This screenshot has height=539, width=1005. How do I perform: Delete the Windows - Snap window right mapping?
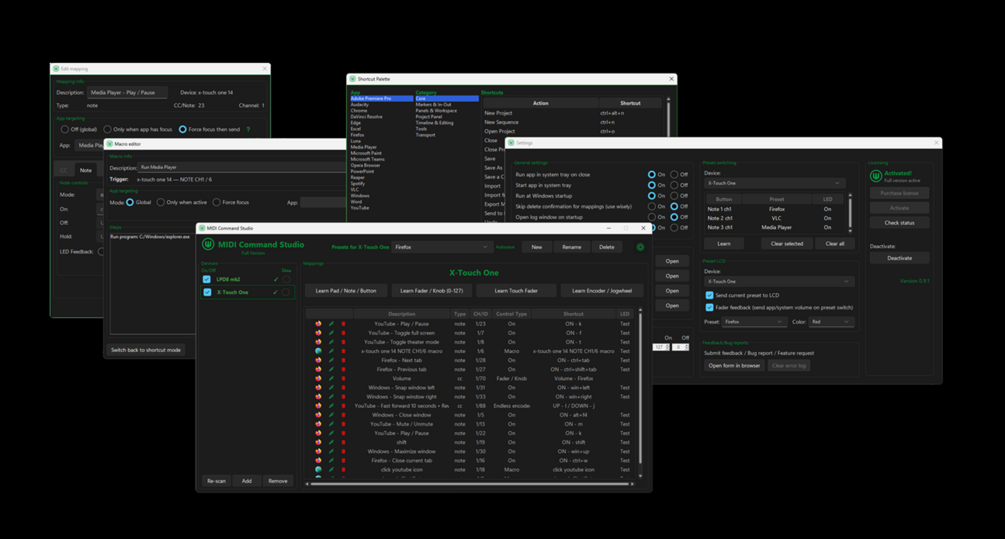click(343, 397)
